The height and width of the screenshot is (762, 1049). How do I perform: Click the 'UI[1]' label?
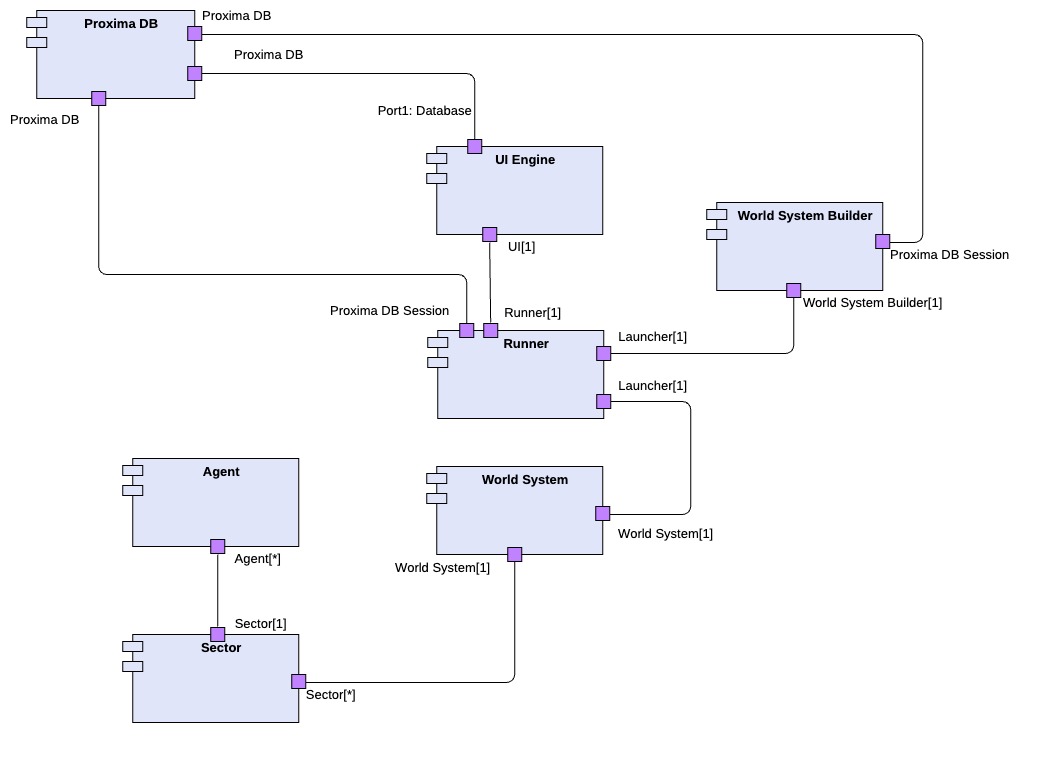click(x=521, y=247)
